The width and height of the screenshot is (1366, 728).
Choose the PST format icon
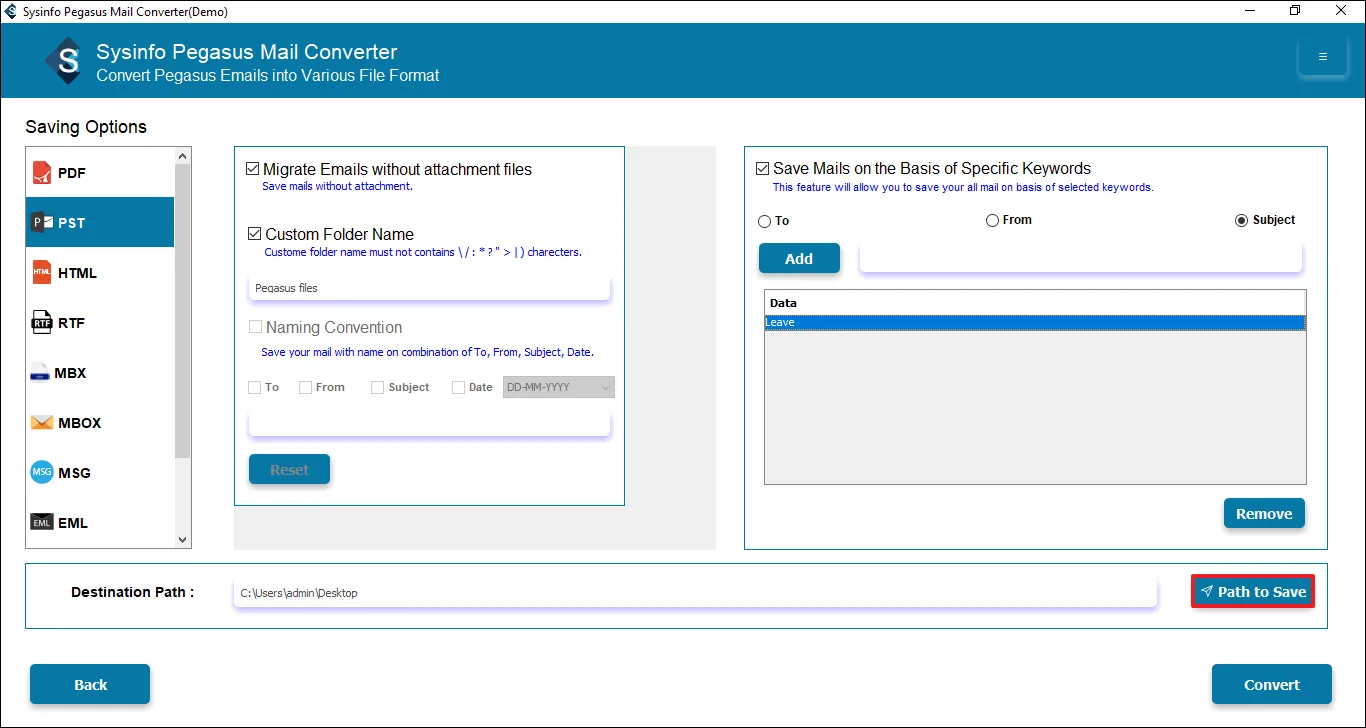coord(42,223)
